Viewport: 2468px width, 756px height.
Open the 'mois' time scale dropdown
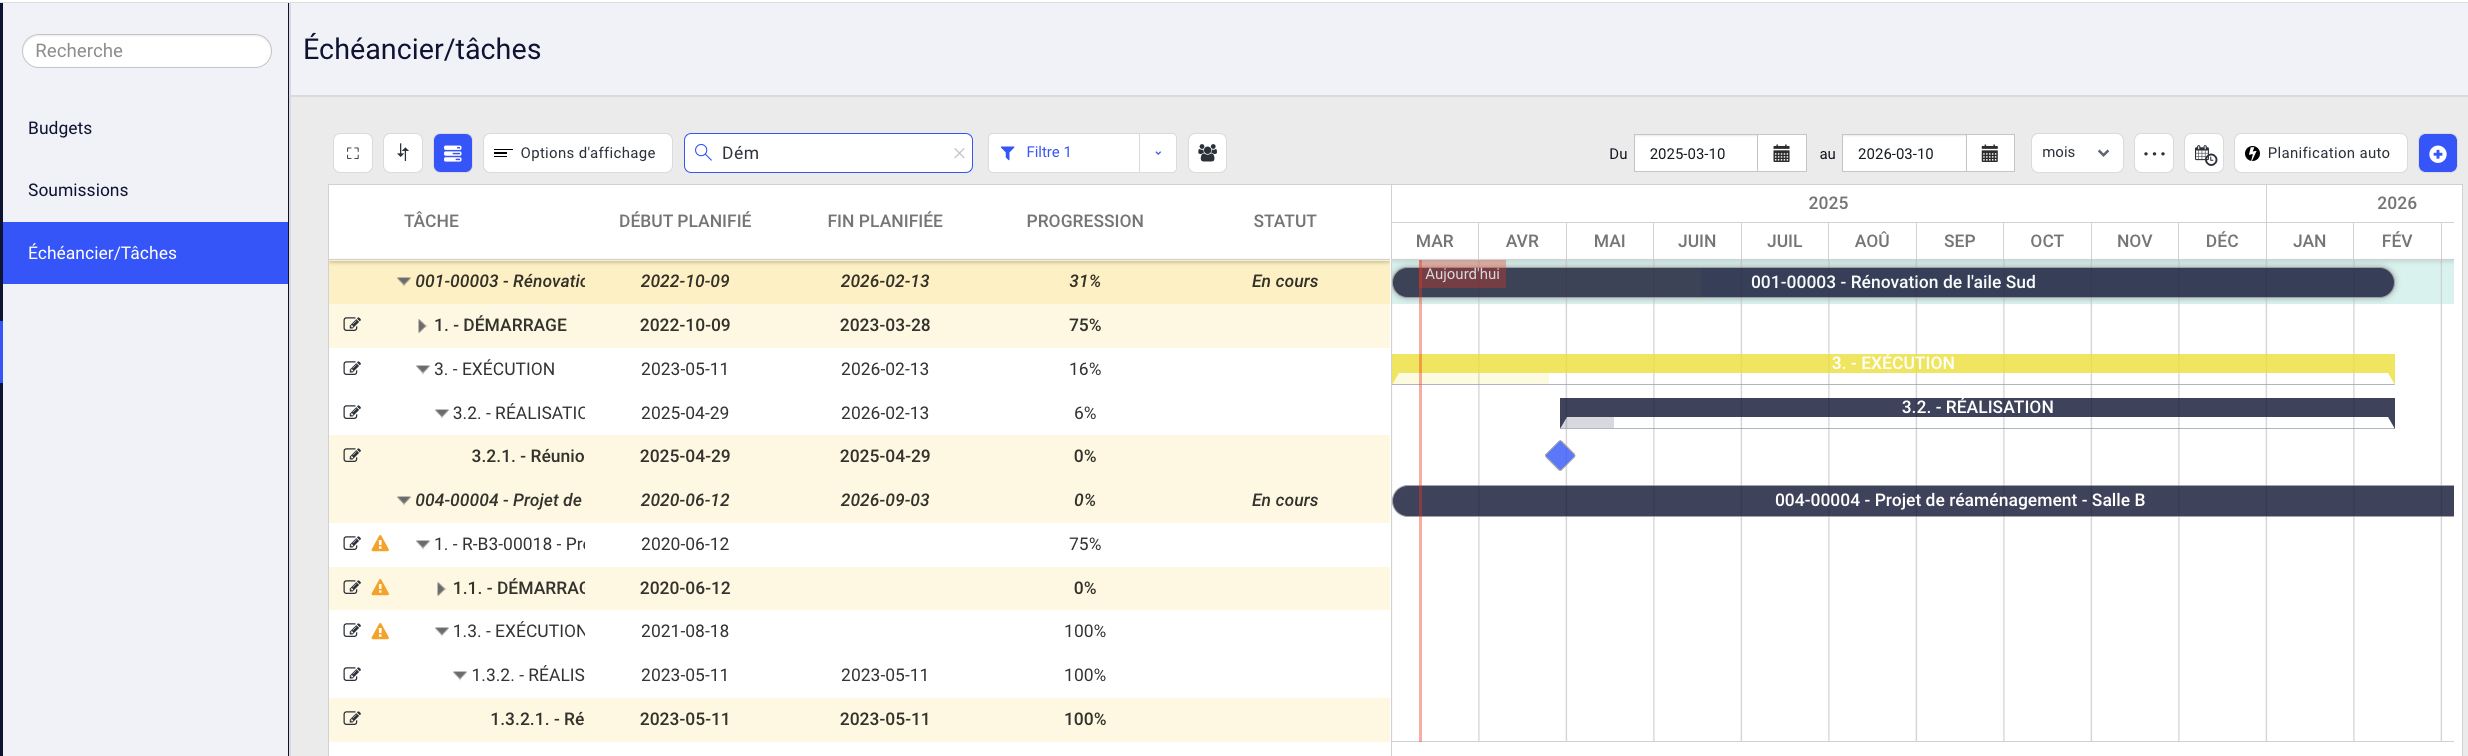[2076, 153]
